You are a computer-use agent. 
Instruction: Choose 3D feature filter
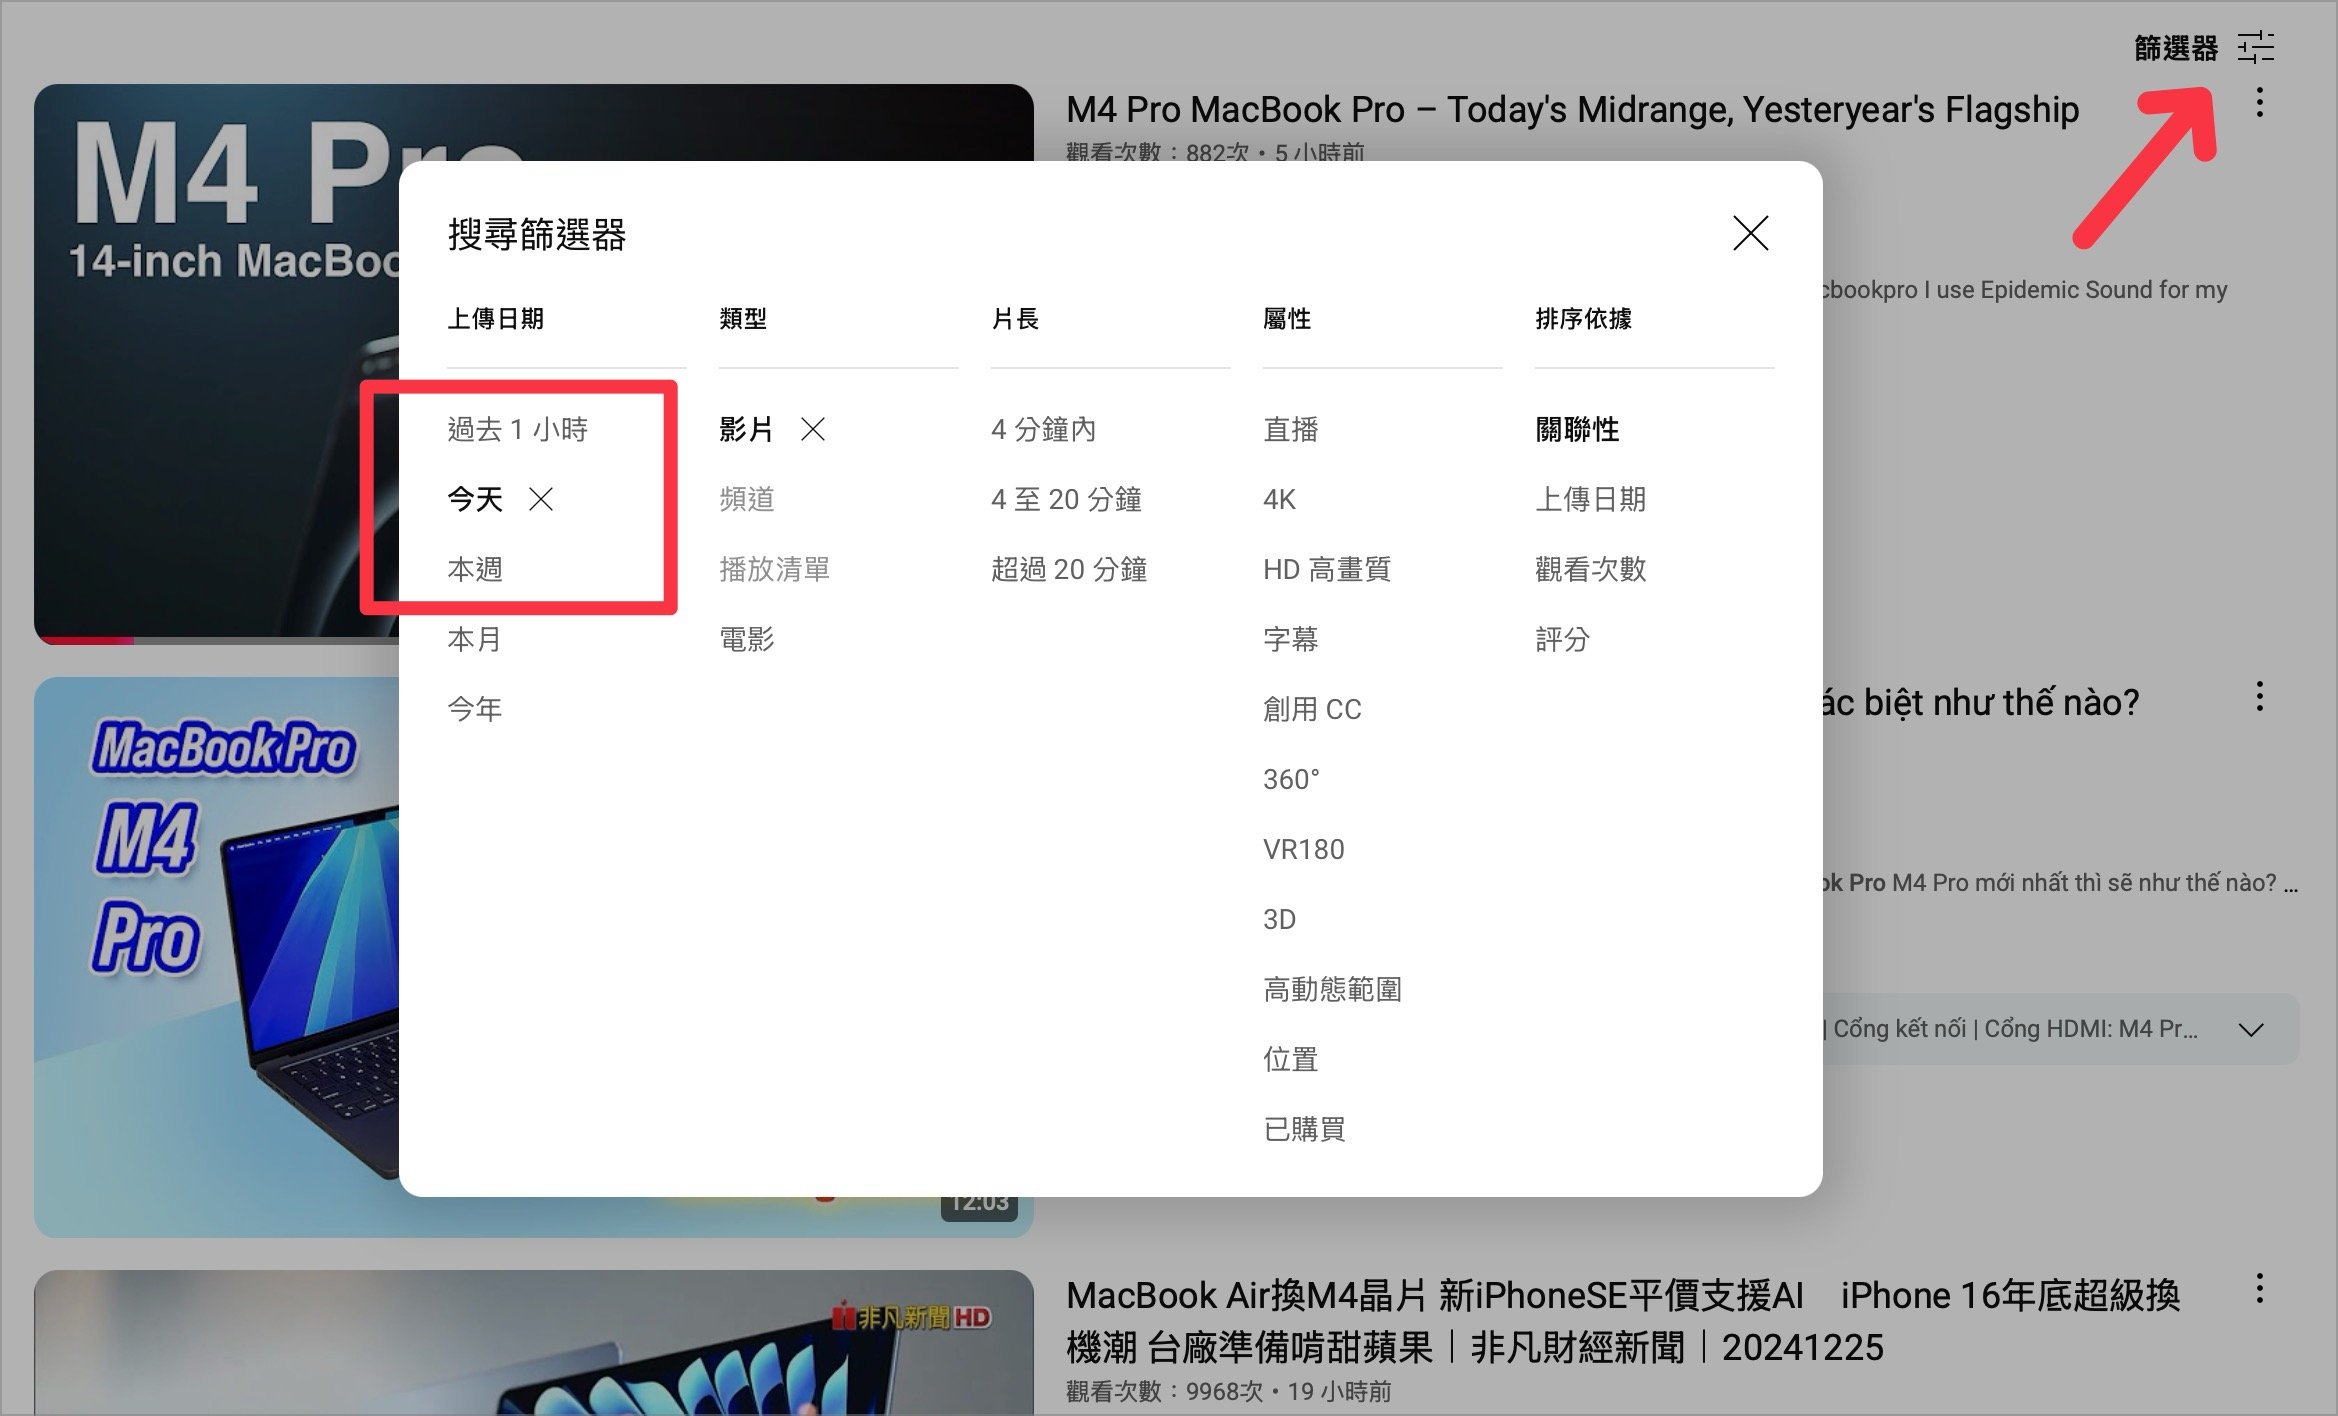(1279, 919)
